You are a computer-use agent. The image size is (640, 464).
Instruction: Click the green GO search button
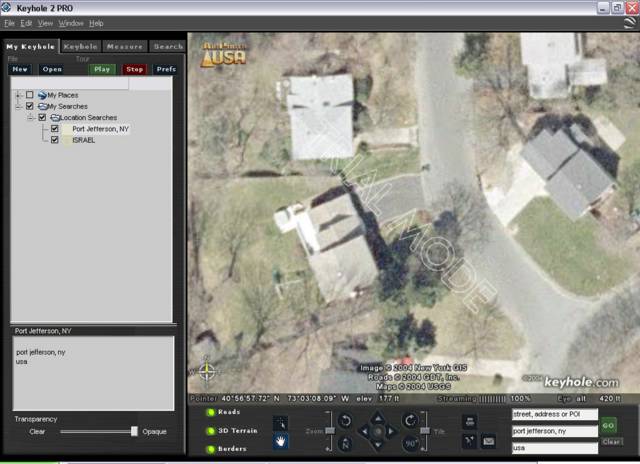[608, 425]
